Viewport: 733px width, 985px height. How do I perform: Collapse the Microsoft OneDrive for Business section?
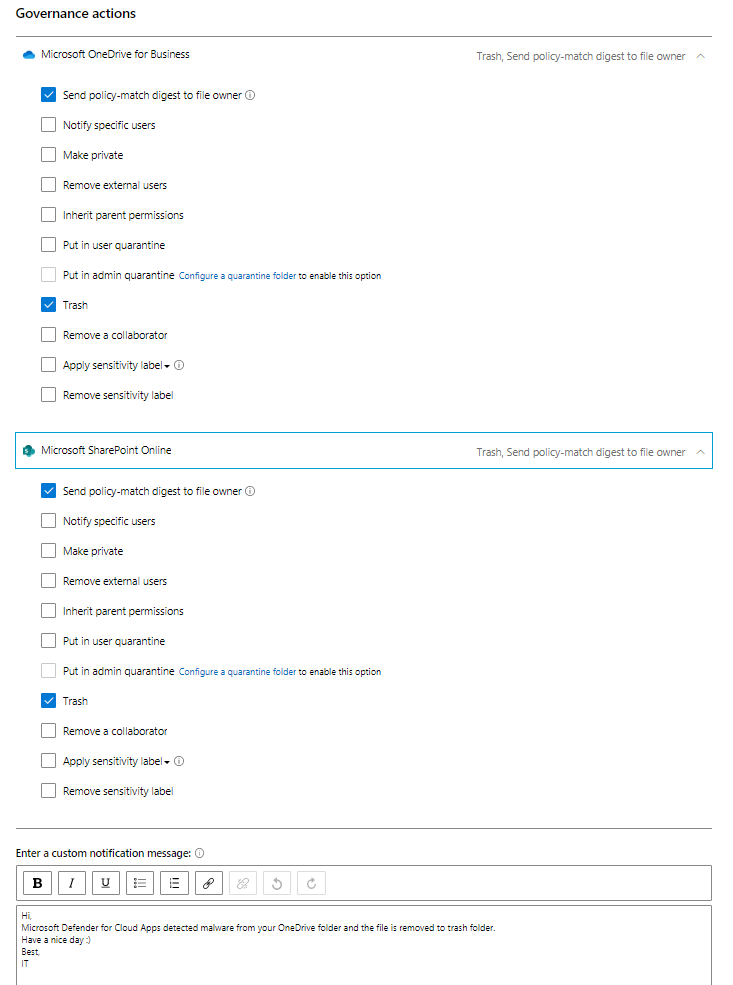pos(700,56)
